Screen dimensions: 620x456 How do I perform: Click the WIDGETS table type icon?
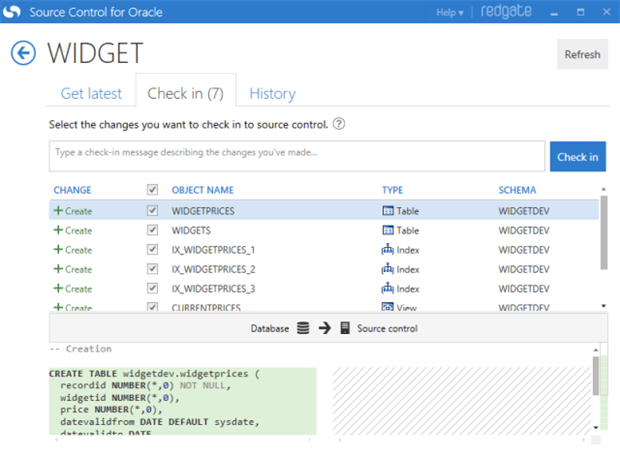click(x=388, y=230)
